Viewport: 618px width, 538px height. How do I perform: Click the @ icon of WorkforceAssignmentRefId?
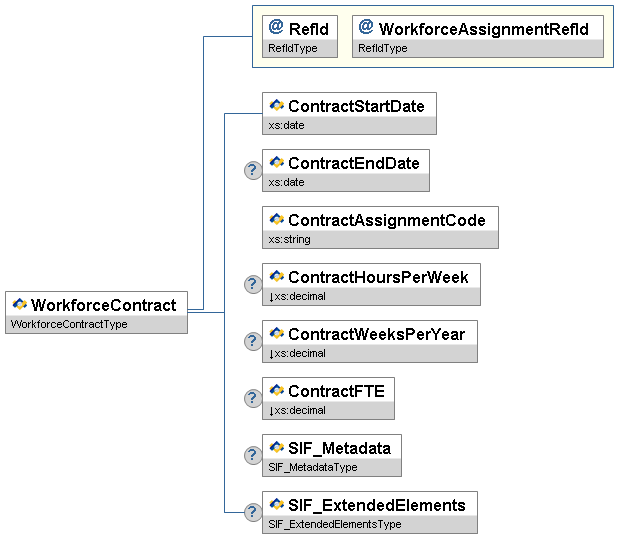click(x=366, y=28)
